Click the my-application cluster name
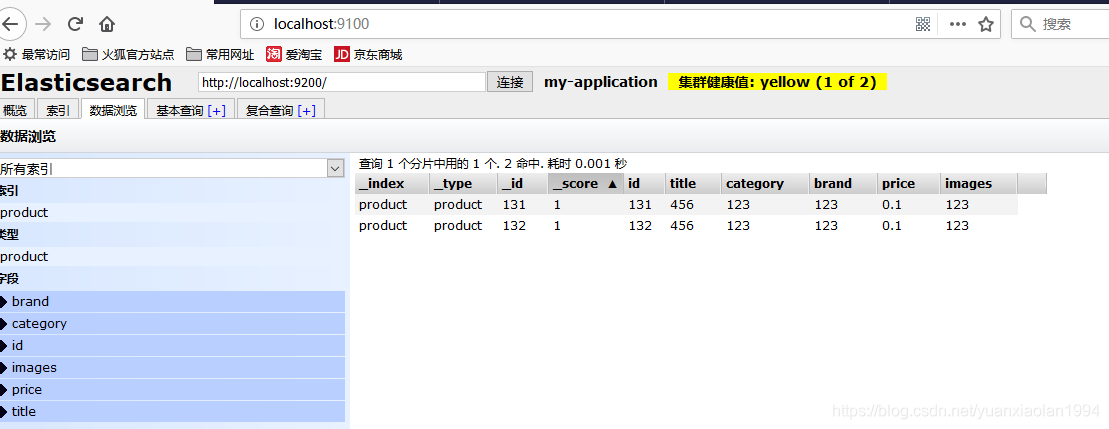1109x429 pixels. click(x=600, y=82)
